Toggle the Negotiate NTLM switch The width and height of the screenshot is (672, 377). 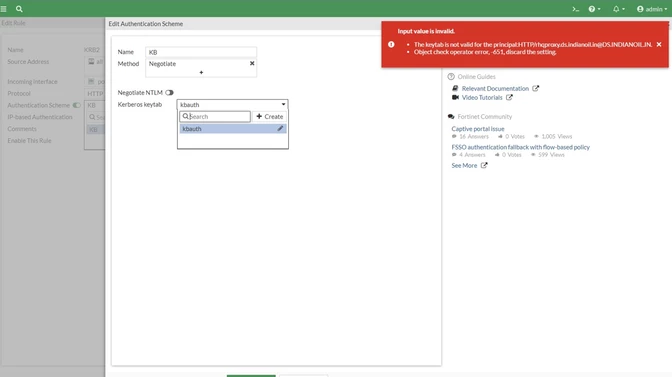coord(170,93)
